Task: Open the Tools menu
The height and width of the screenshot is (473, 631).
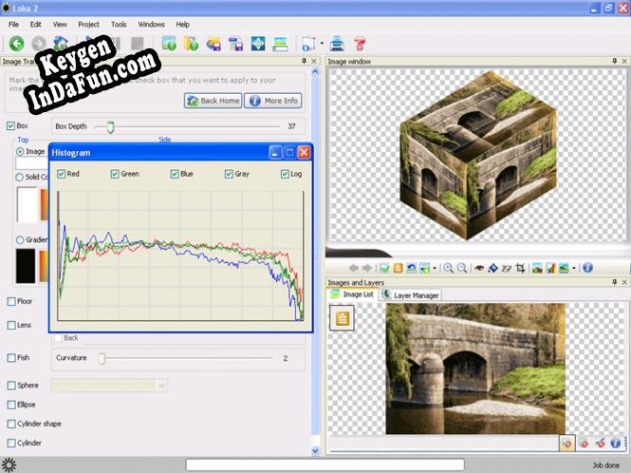Action: 119,25
